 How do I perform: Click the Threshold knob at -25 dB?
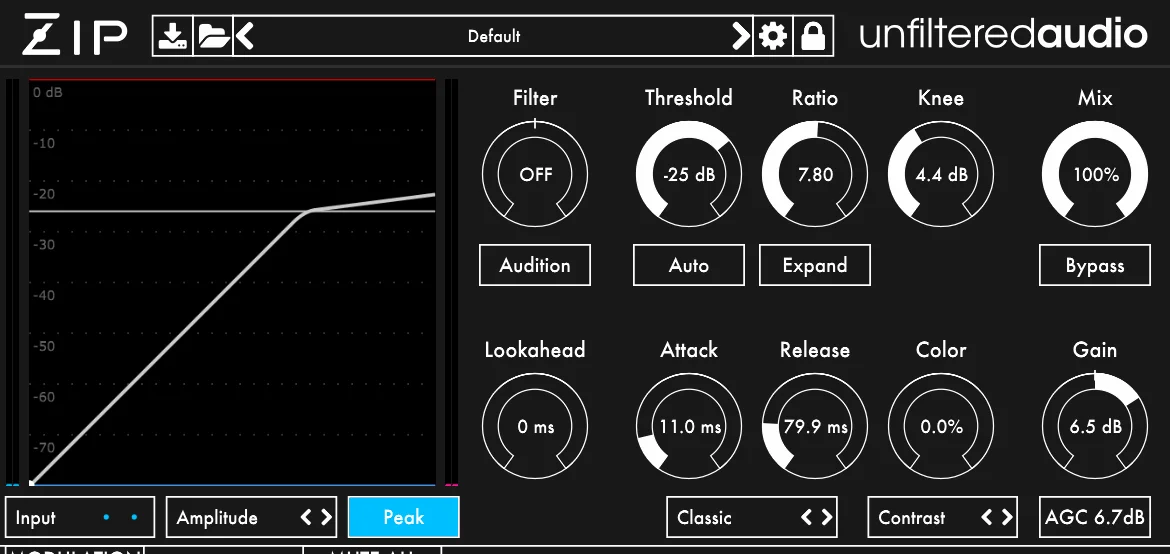689,174
